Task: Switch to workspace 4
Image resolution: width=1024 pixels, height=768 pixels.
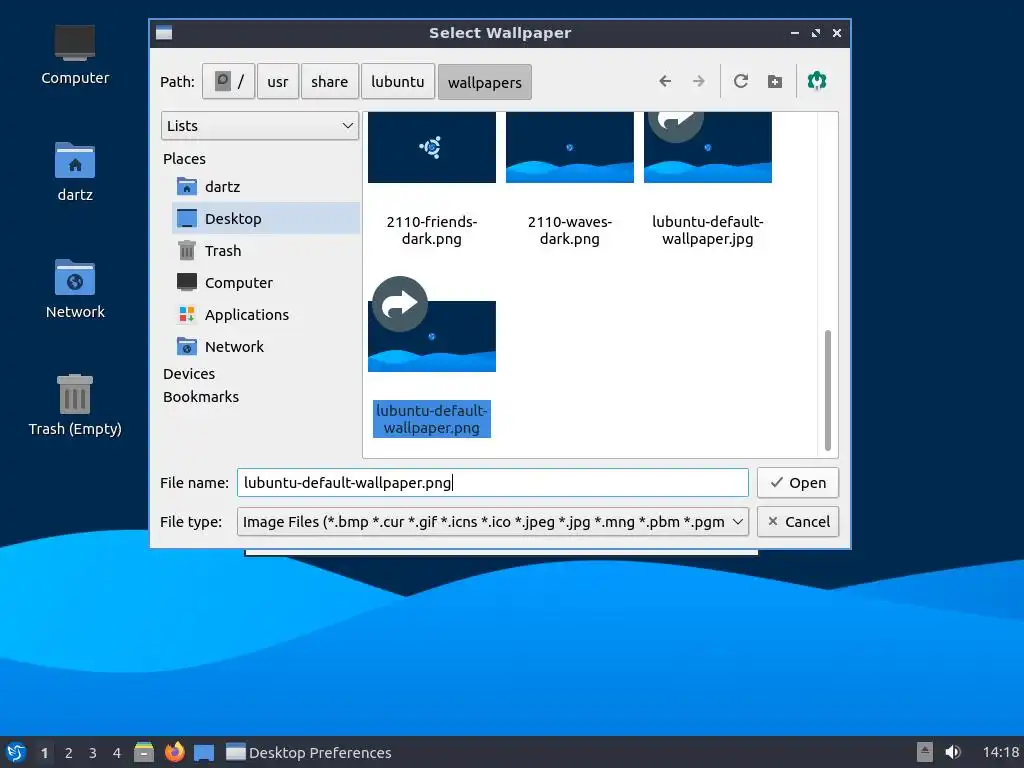Action: (x=117, y=753)
